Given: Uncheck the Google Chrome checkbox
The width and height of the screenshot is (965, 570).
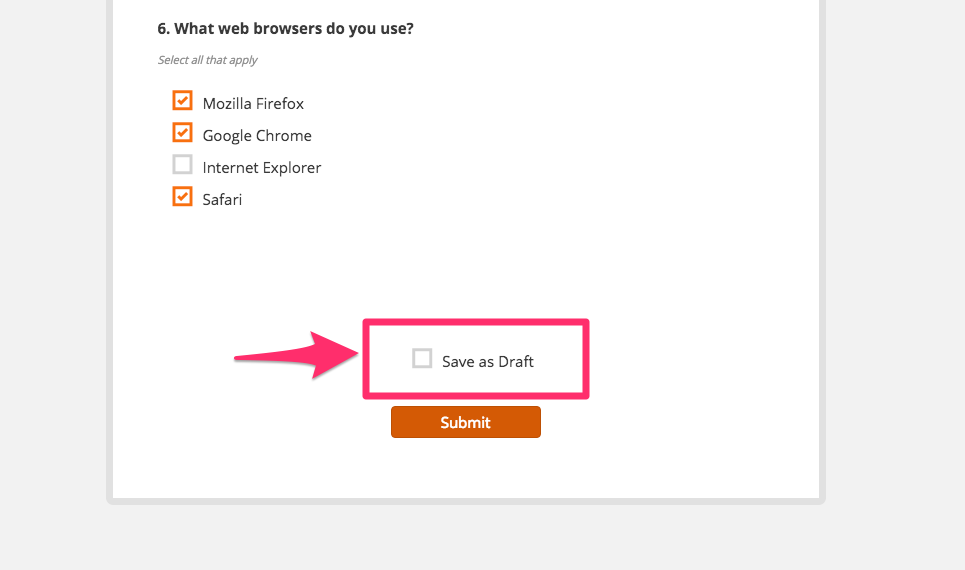Looking at the screenshot, I should coord(182,133).
